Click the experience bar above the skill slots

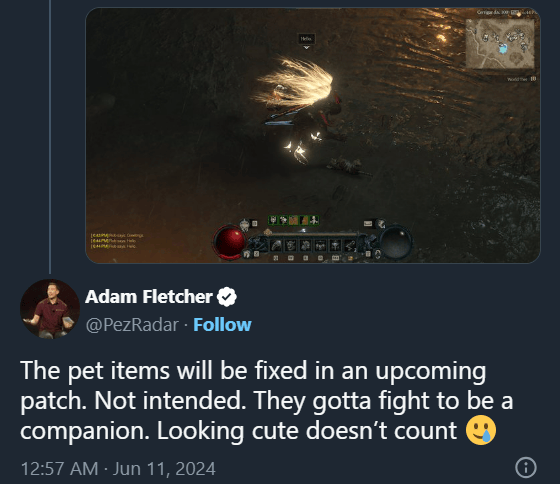point(314,235)
